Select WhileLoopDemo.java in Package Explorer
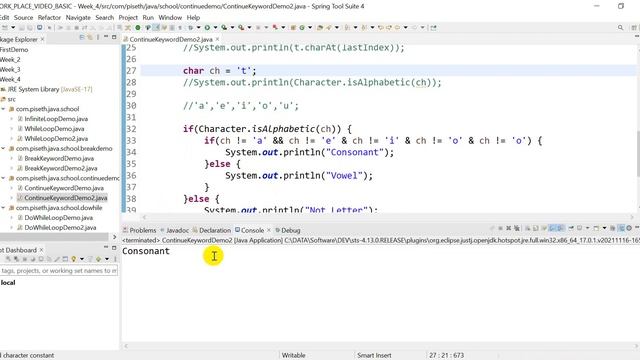This screenshot has height=360, width=640. [54, 129]
